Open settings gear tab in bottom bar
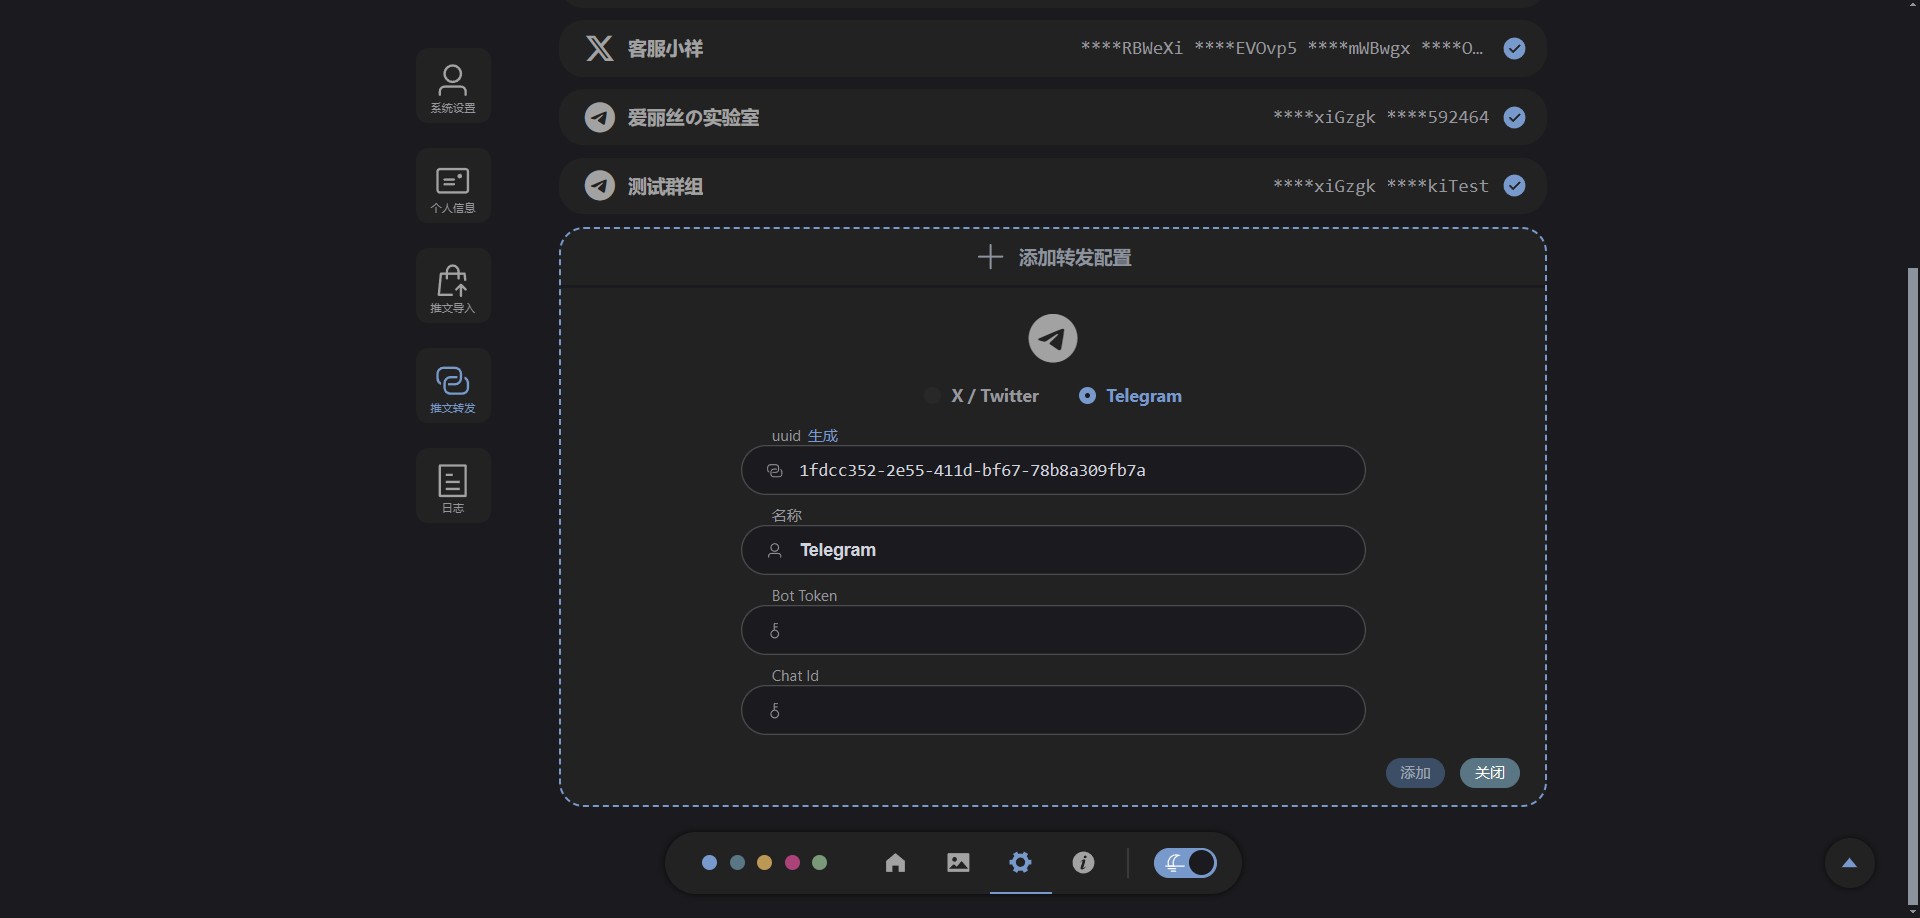 click(x=1020, y=863)
